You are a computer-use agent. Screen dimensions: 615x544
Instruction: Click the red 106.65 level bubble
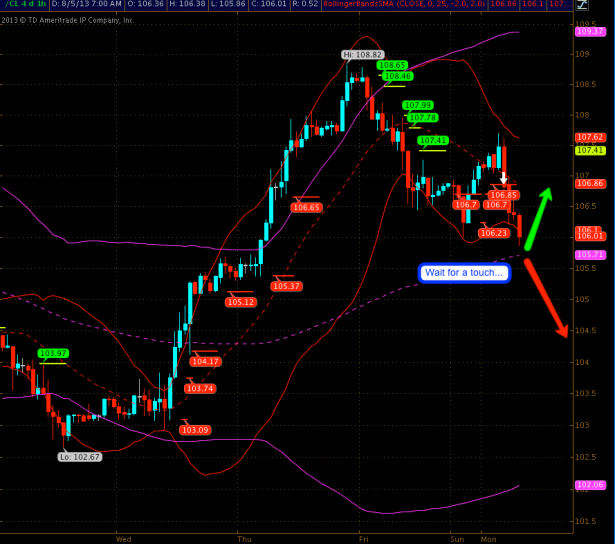pos(307,207)
